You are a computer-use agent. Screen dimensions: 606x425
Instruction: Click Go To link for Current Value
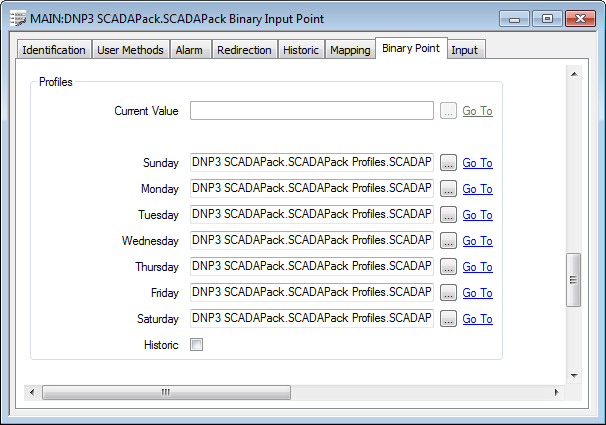(477, 111)
